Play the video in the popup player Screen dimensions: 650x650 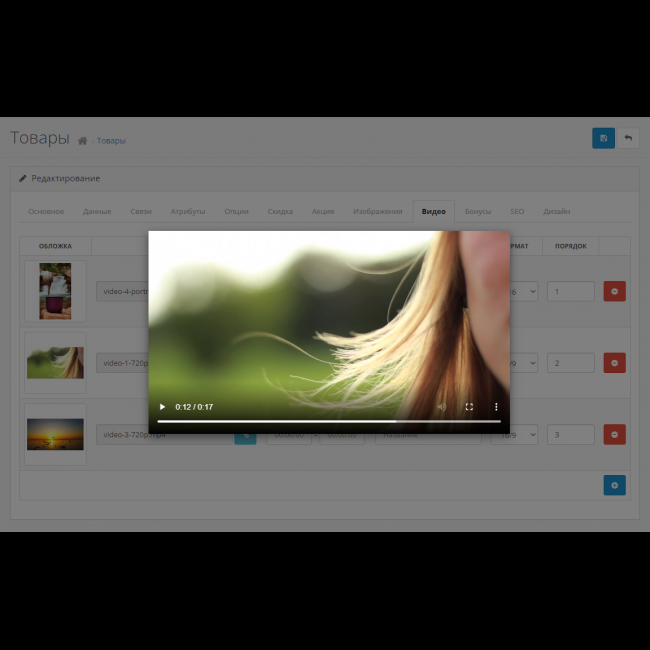[x=163, y=407]
